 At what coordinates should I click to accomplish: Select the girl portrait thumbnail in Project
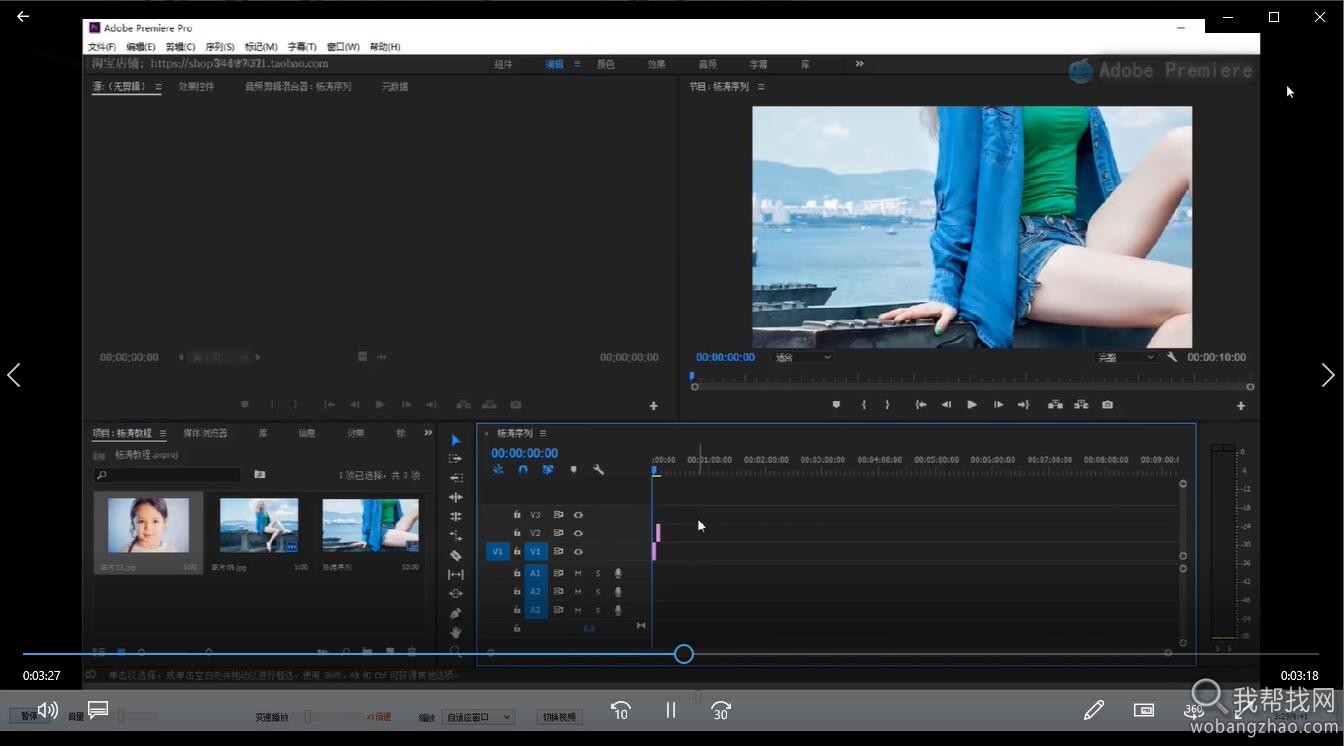pos(148,526)
